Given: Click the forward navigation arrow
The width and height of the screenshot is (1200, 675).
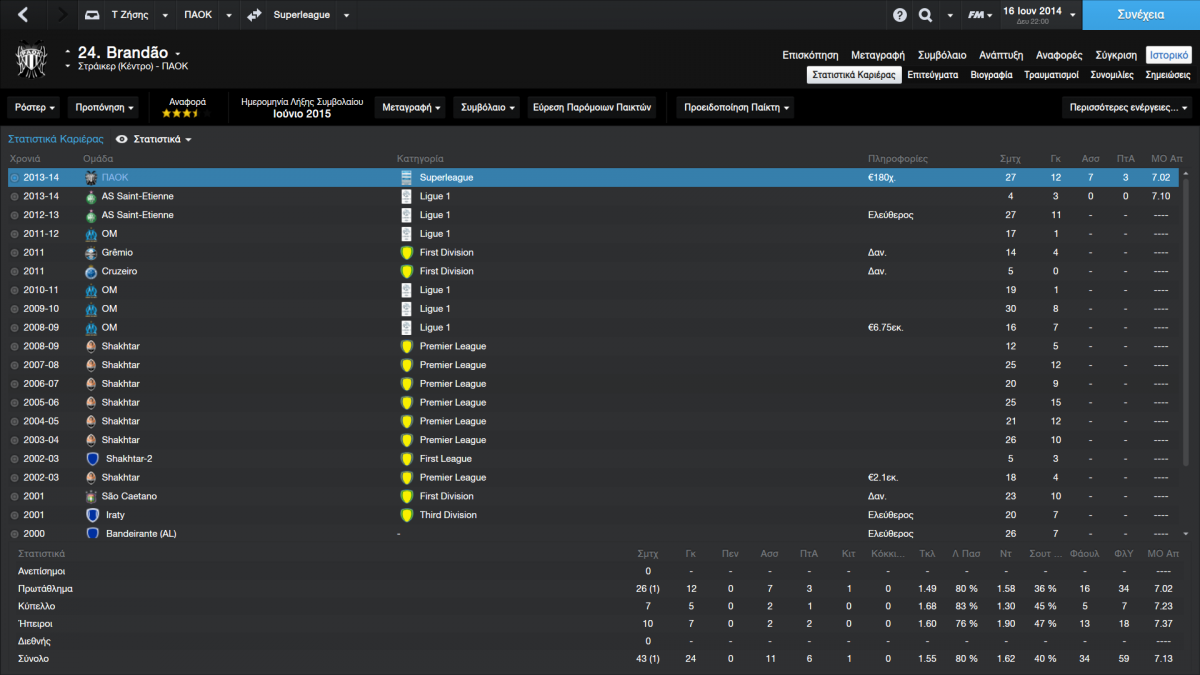Looking at the screenshot, I should 61,15.
